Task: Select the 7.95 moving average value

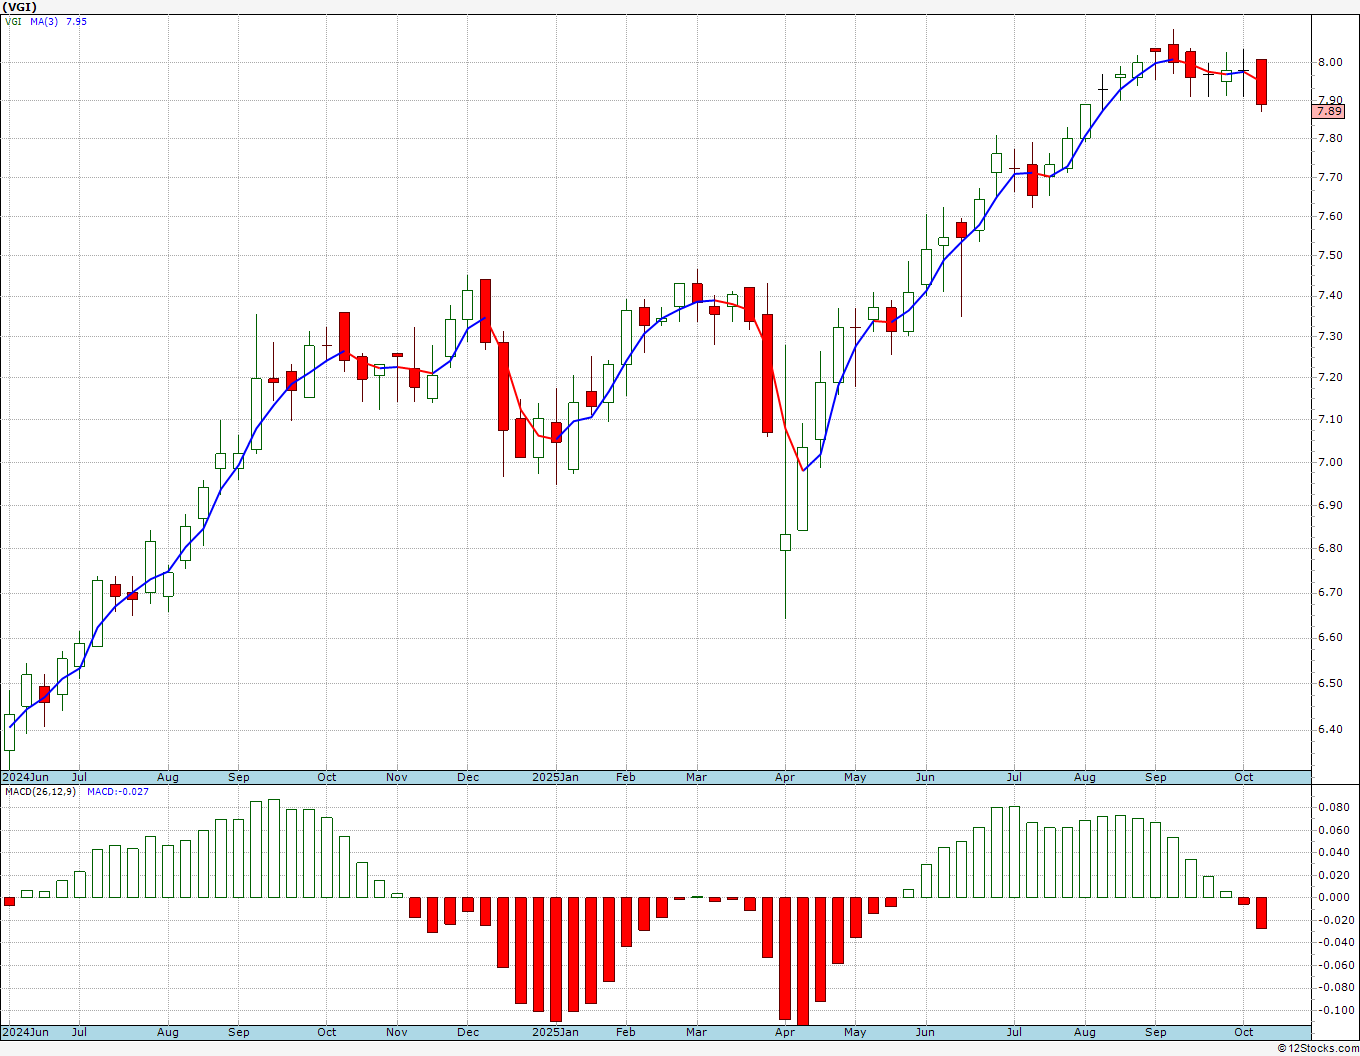Action: tap(76, 21)
